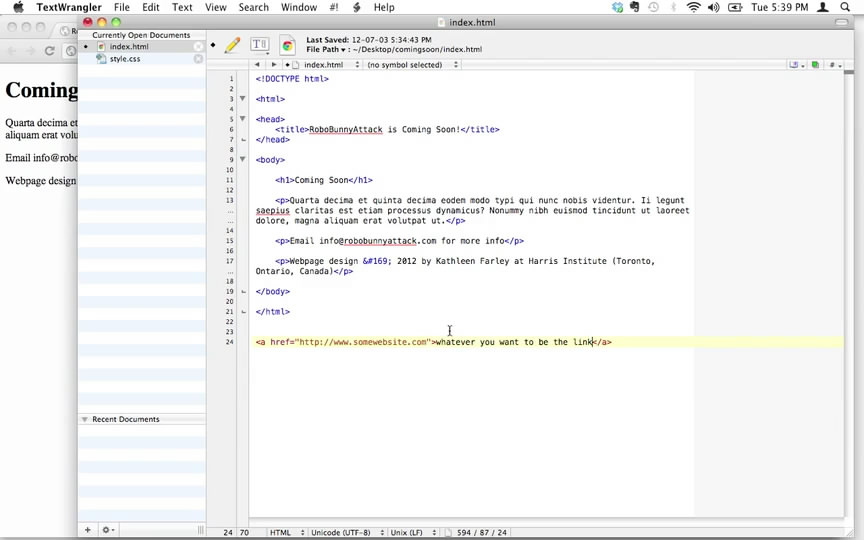
Task: Open the scripts menu icon in the menu bar
Action: (x=357, y=7)
